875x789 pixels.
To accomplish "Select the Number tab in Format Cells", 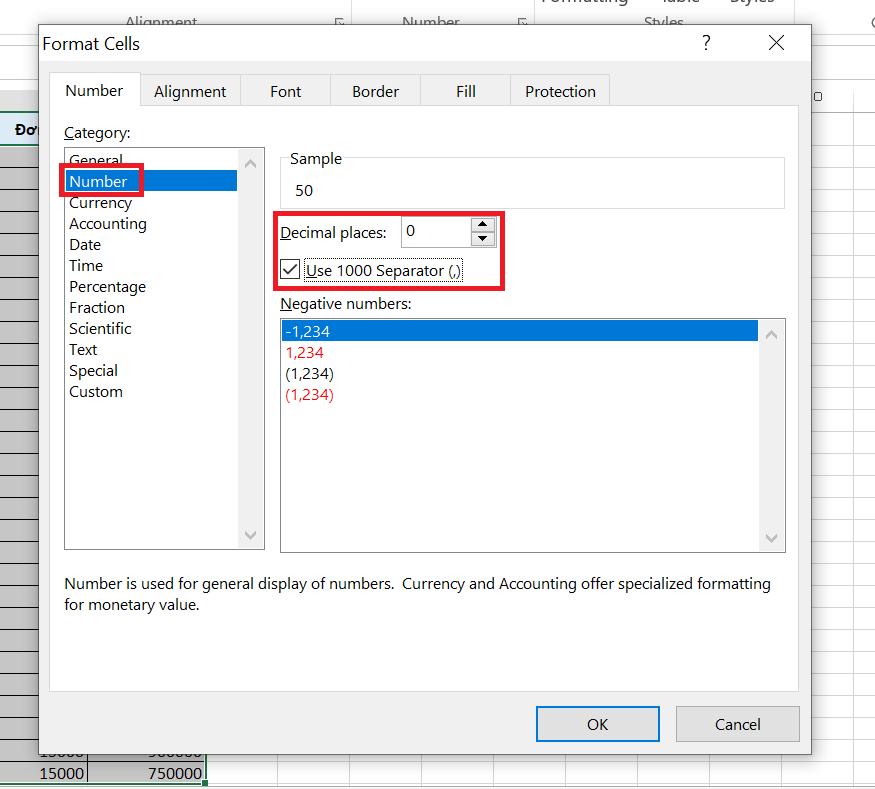I will (x=94, y=90).
